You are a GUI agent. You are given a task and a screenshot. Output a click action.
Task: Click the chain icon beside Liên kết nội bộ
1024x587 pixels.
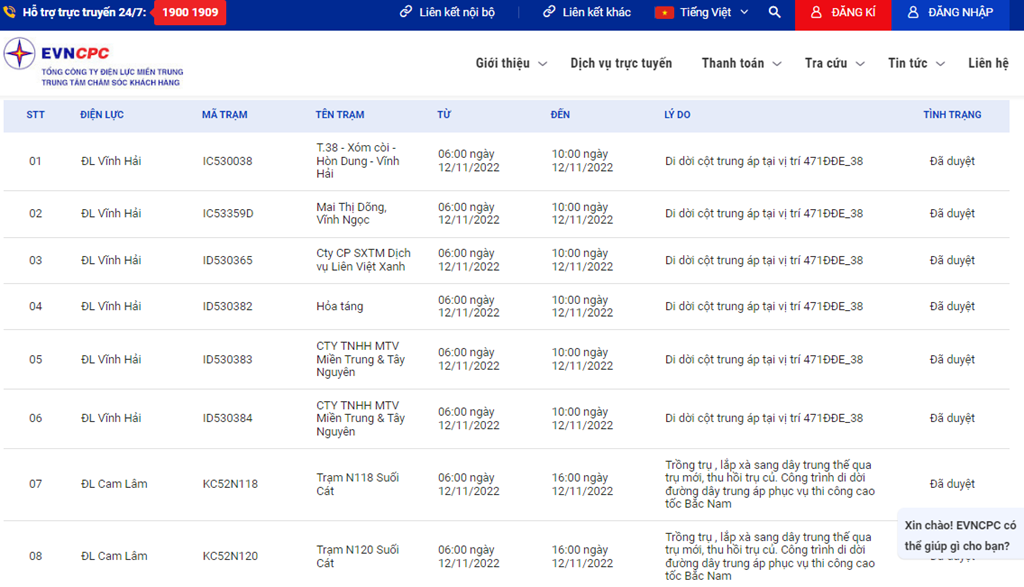[406, 13]
